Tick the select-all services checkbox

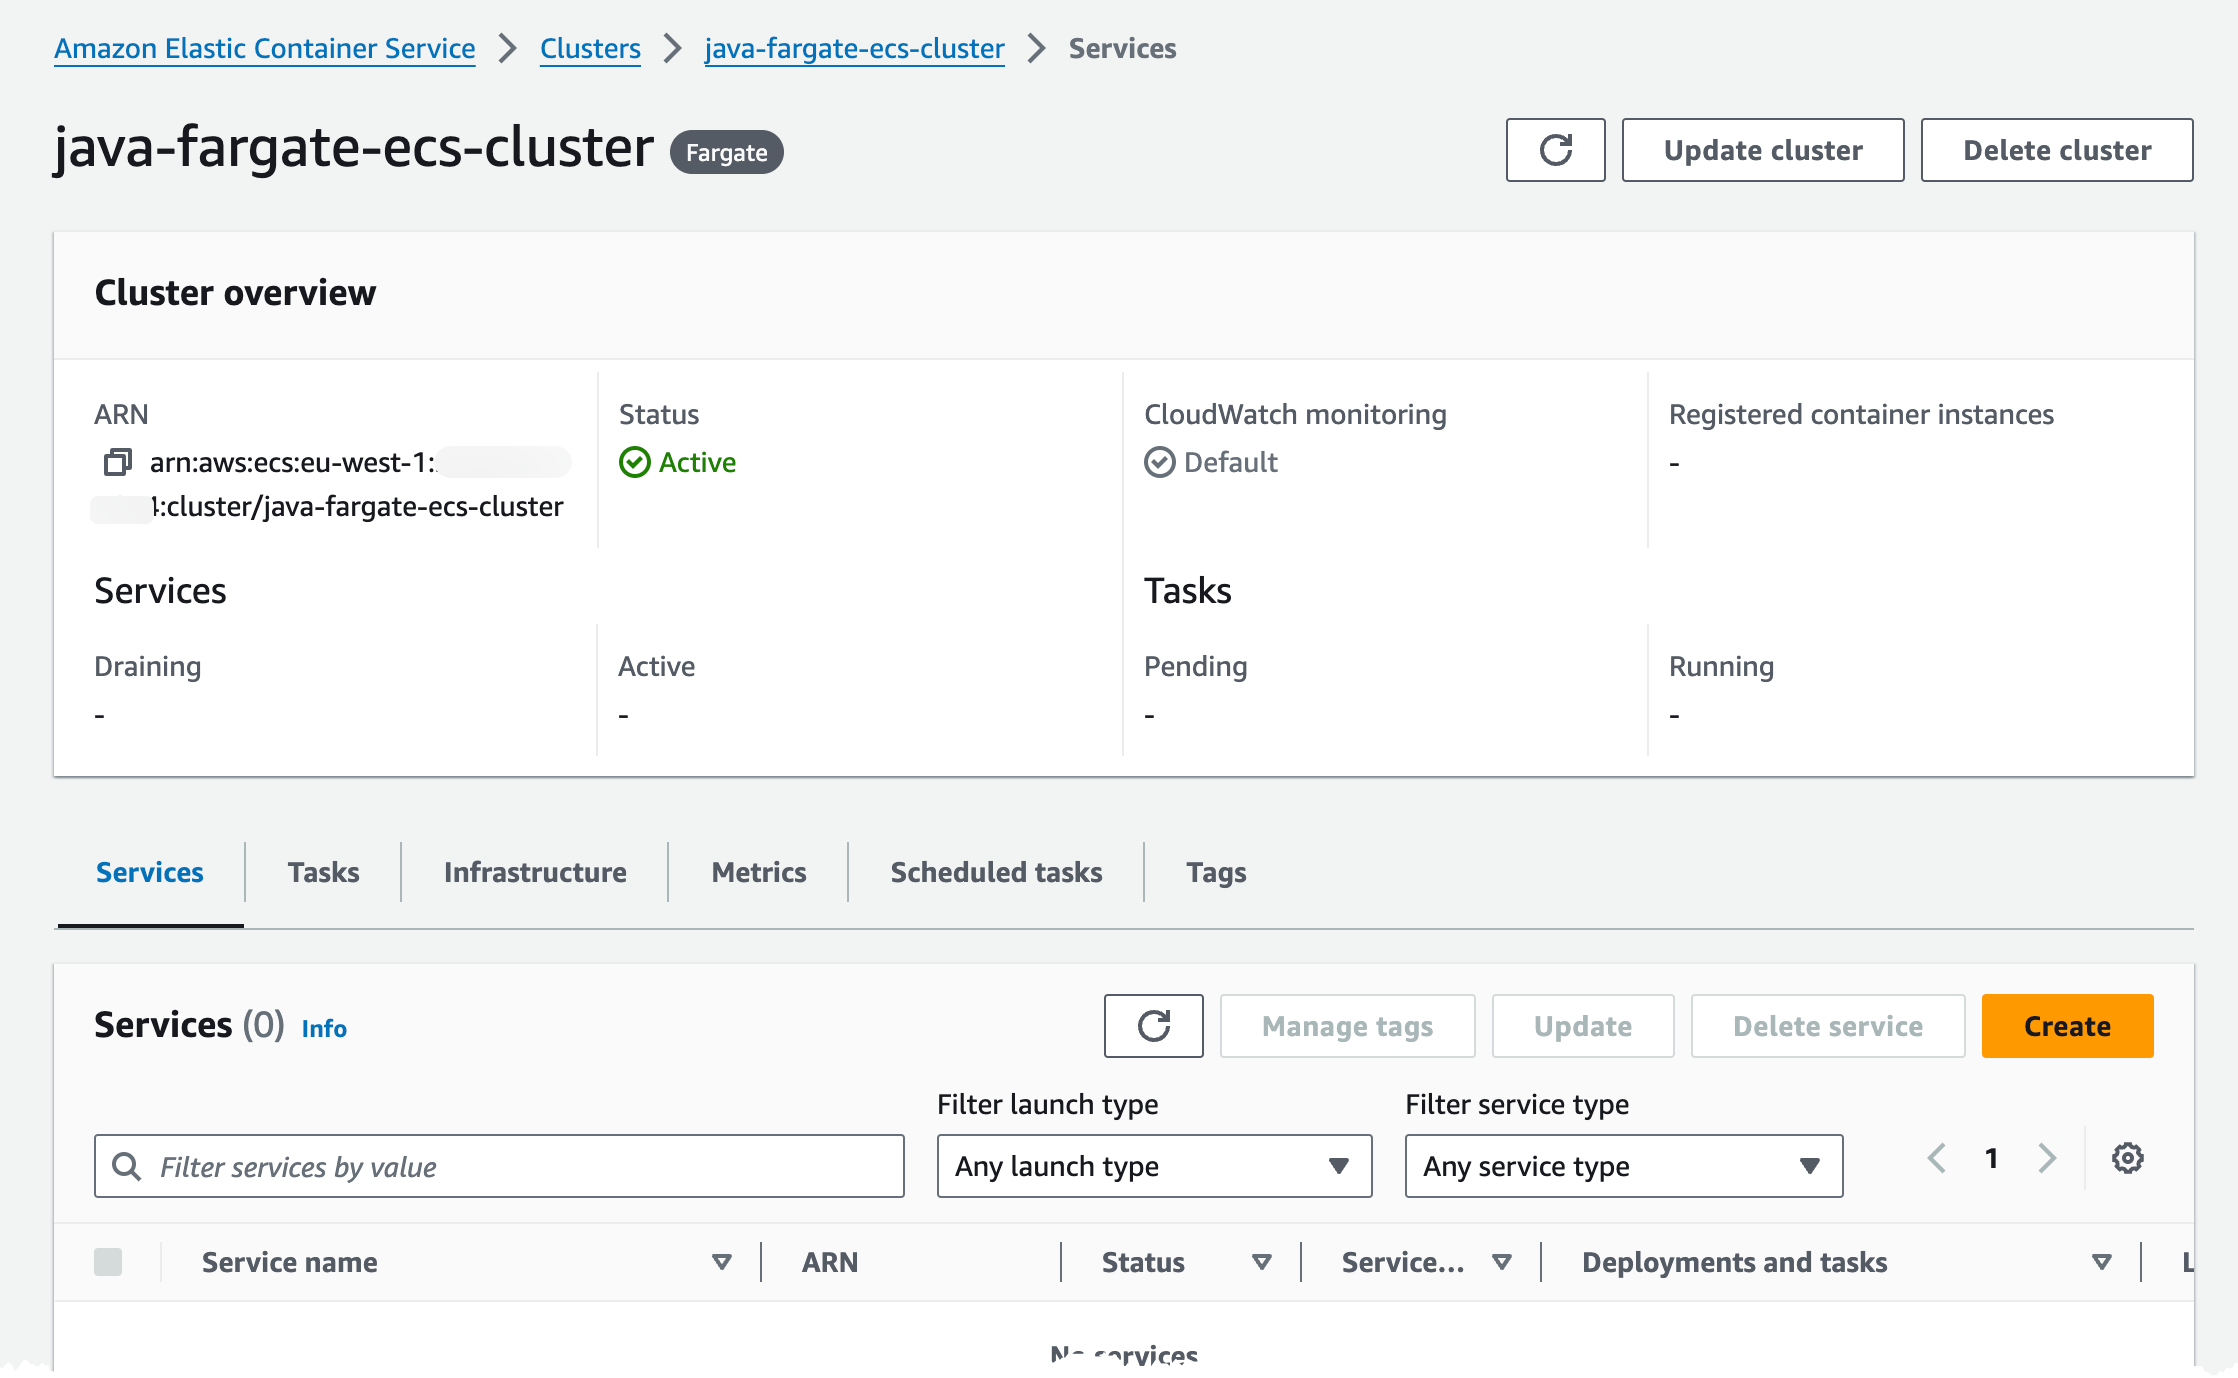pyautogui.click(x=108, y=1262)
